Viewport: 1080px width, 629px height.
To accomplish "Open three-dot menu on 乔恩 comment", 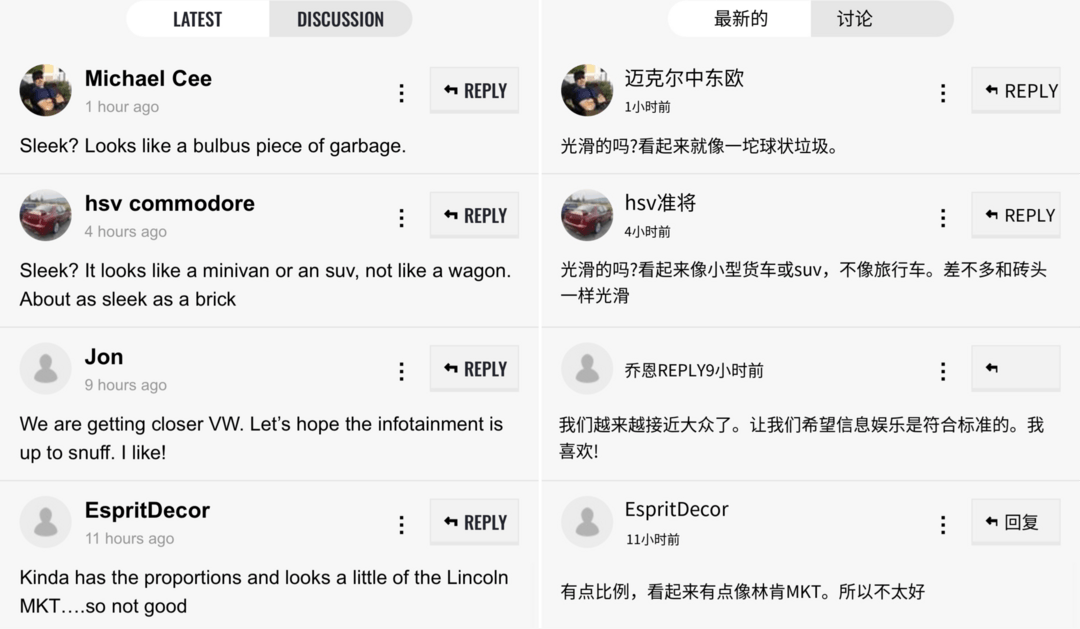I will [x=943, y=372].
